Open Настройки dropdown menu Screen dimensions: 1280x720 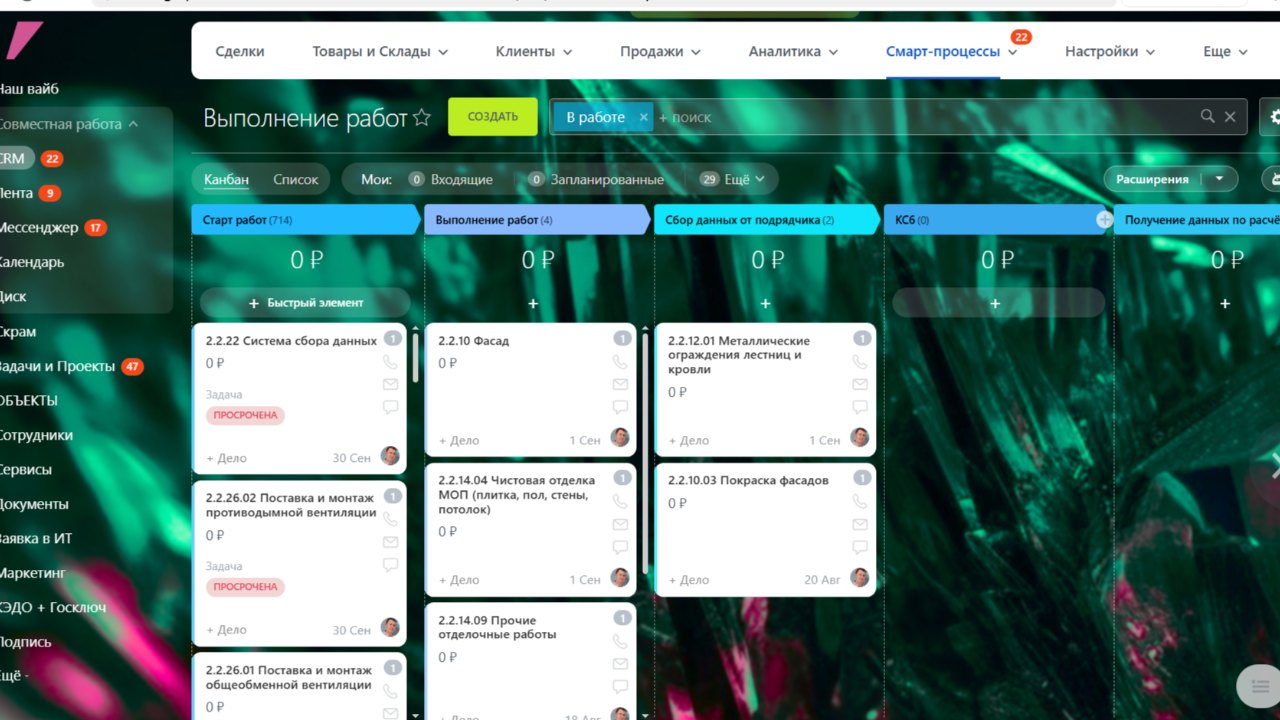click(x=1110, y=51)
